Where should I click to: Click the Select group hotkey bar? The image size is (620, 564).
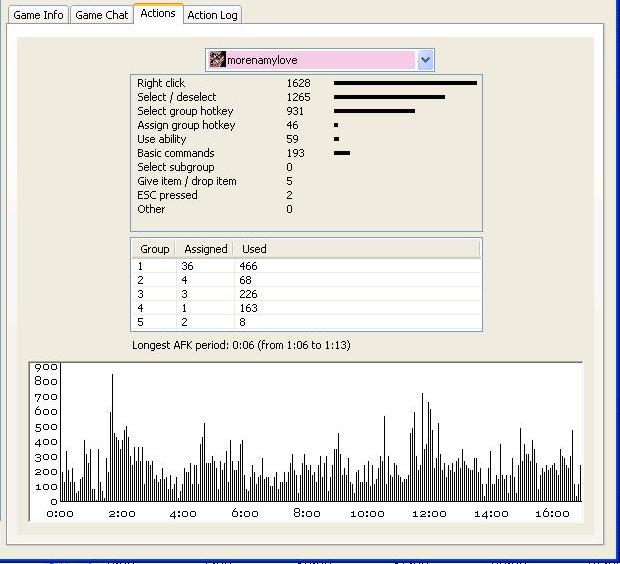tap(374, 111)
